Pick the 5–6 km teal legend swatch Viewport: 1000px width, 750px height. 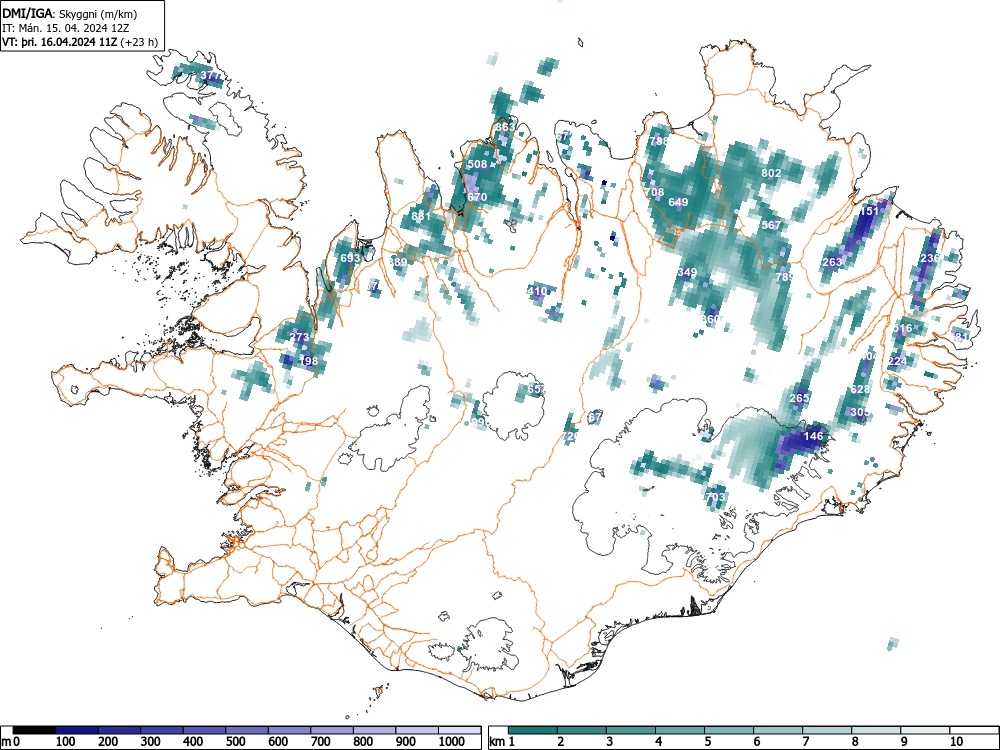pyautogui.click(x=730, y=730)
